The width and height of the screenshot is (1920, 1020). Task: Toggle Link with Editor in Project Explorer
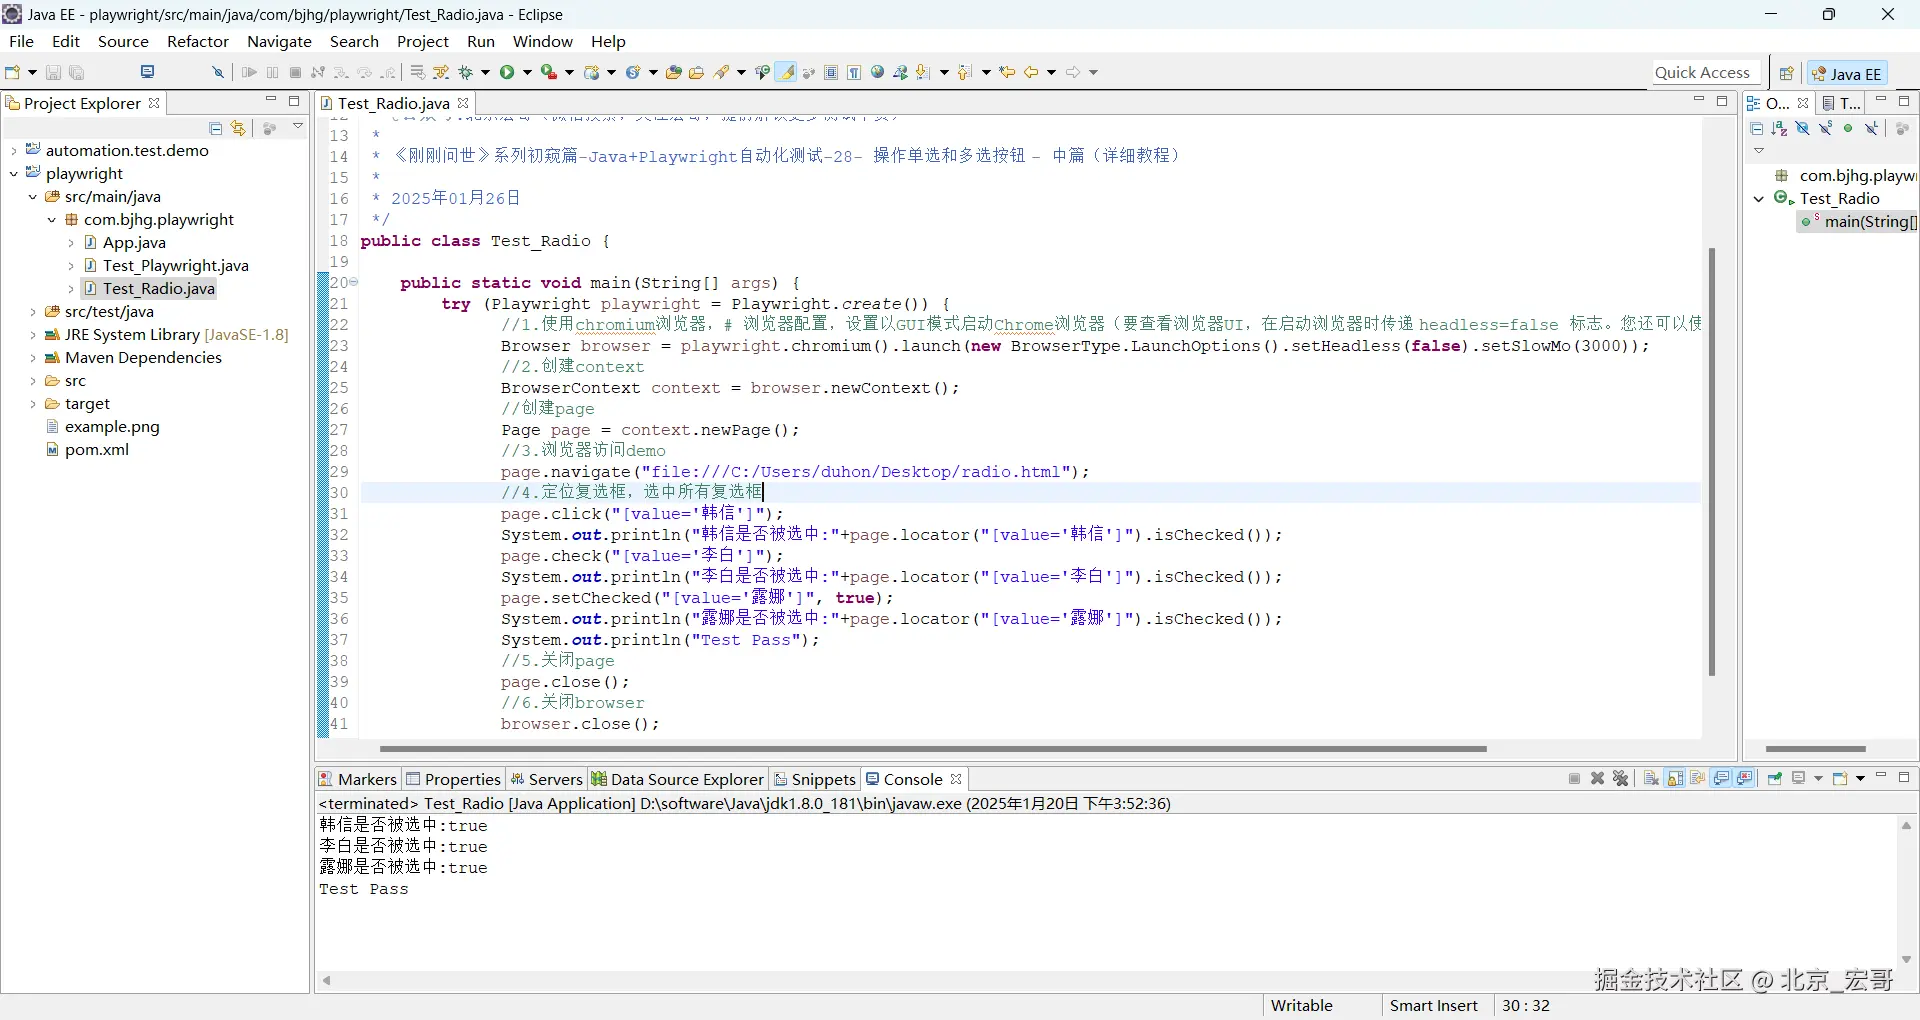[238, 128]
